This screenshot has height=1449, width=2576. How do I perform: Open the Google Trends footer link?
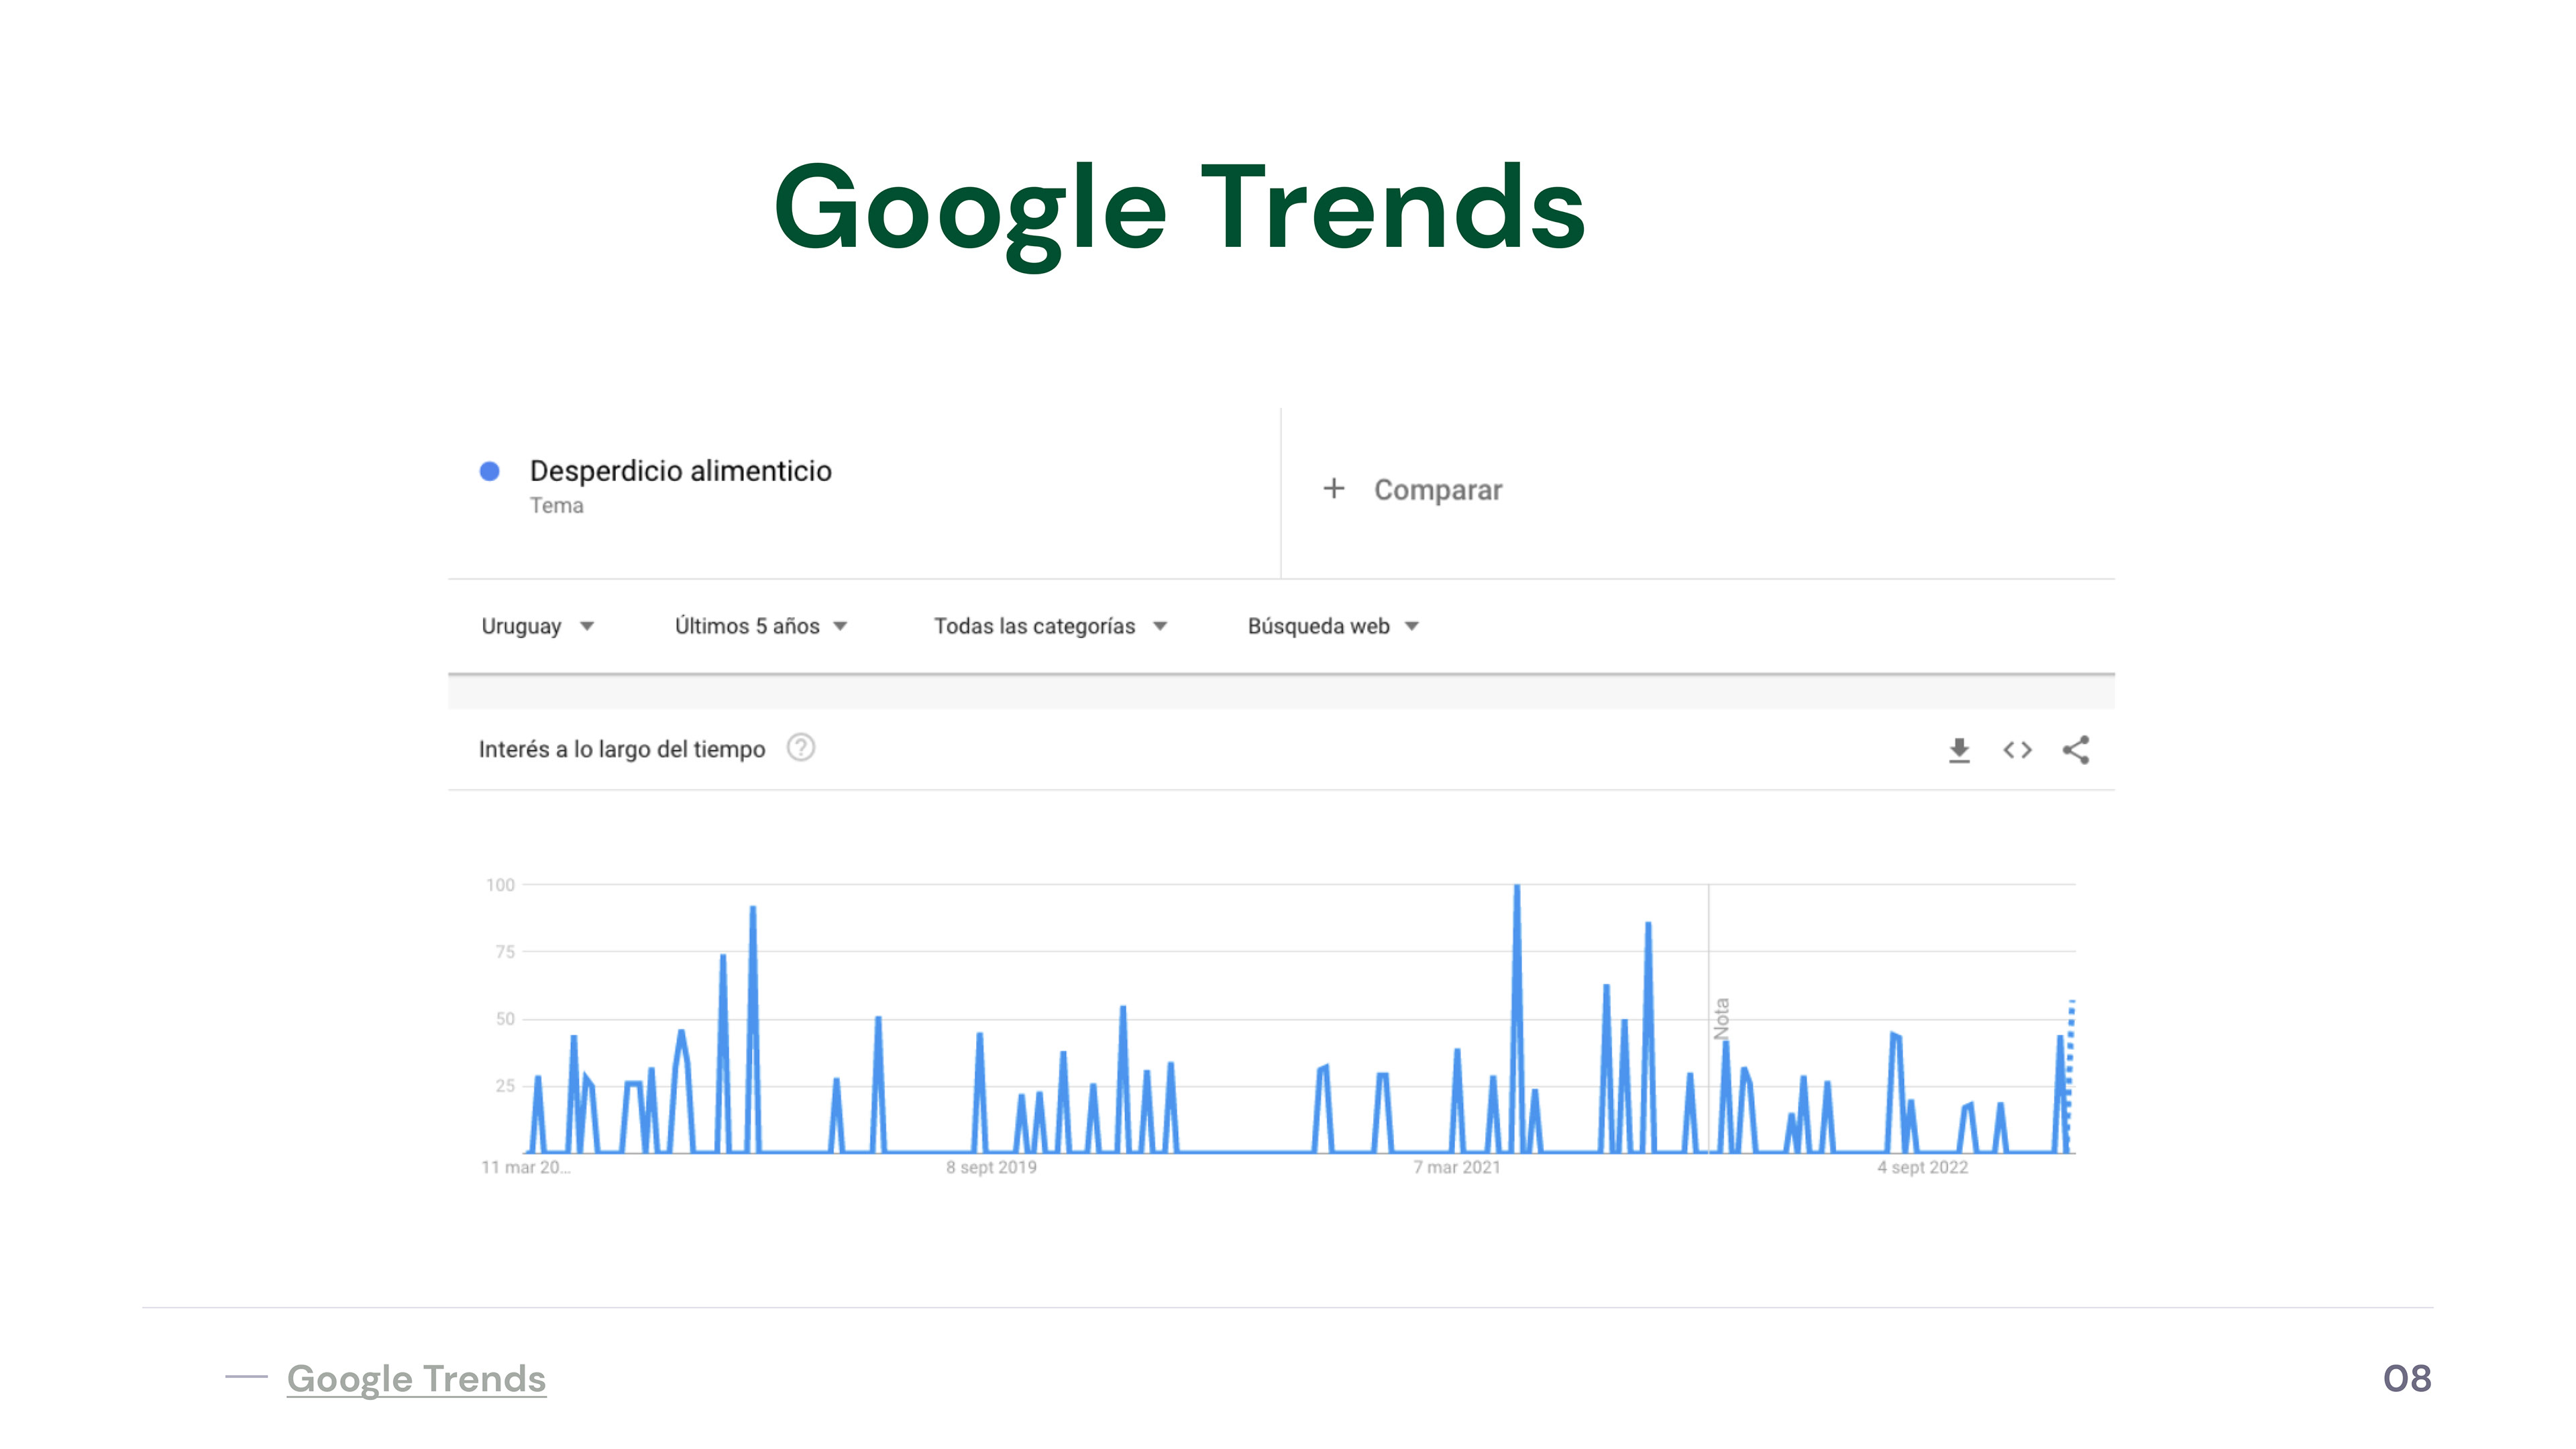(416, 1378)
